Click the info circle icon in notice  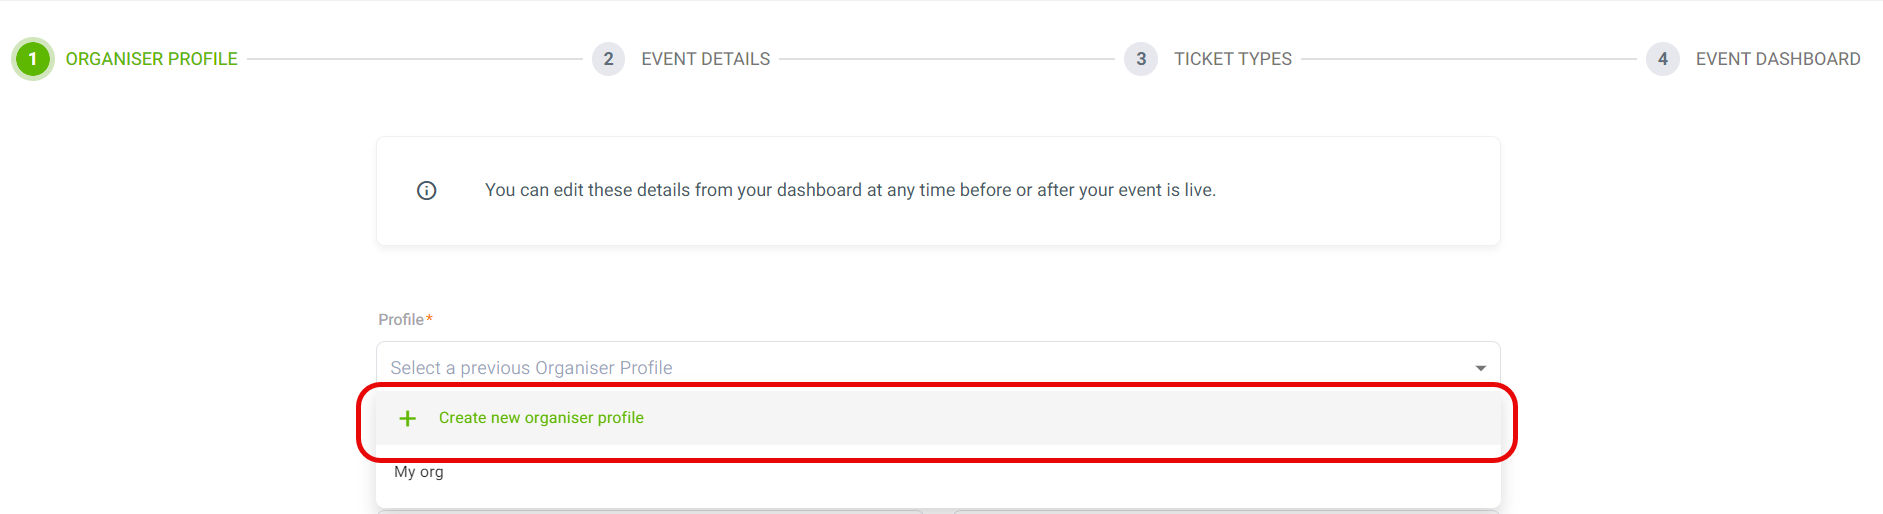click(427, 190)
